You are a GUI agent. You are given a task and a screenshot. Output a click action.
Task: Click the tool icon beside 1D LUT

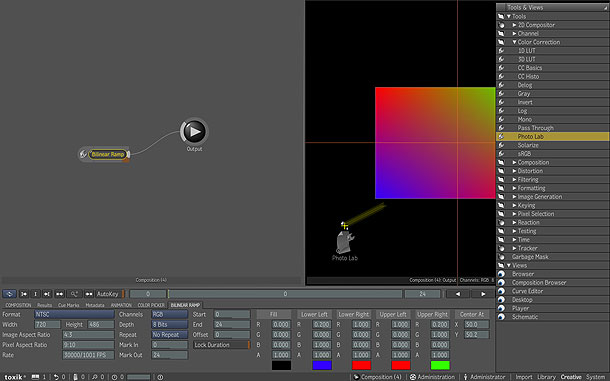click(501, 51)
